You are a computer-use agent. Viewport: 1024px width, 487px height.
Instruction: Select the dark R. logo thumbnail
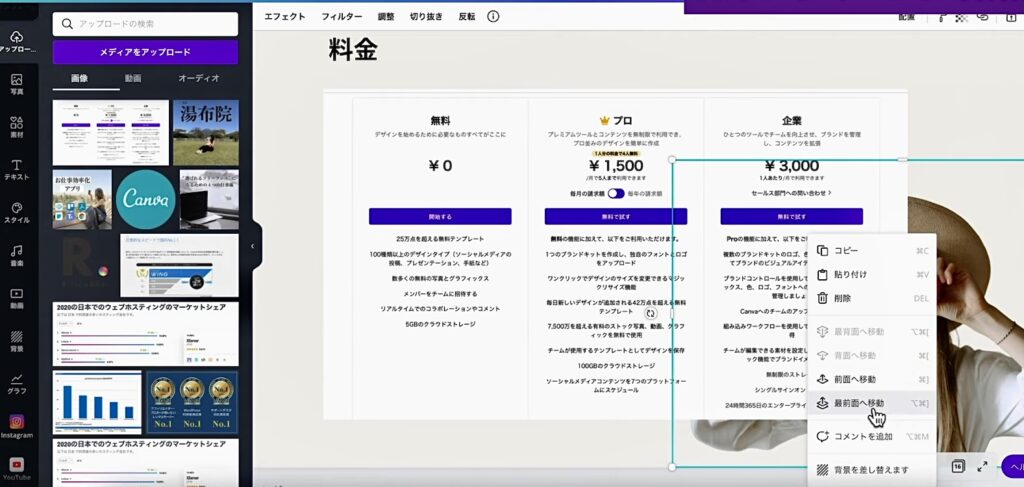85,265
